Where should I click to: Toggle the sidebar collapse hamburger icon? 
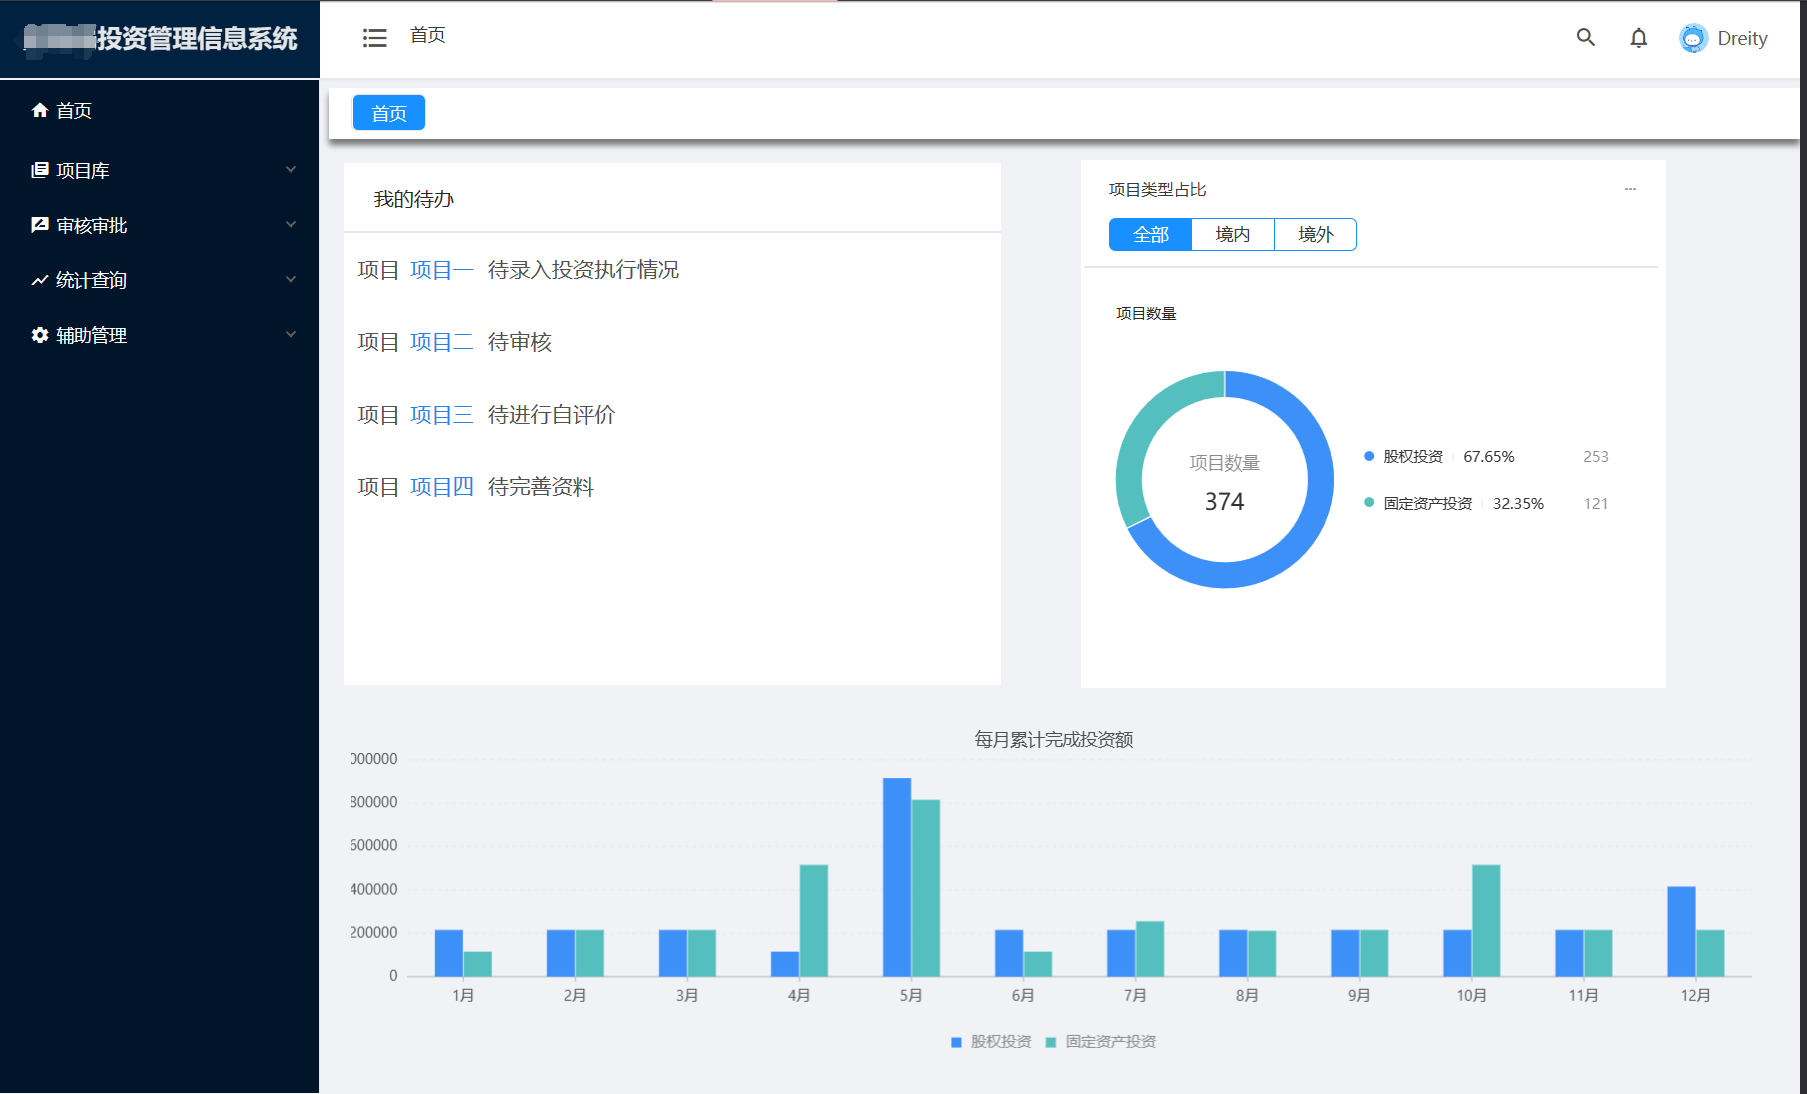(374, 38)
